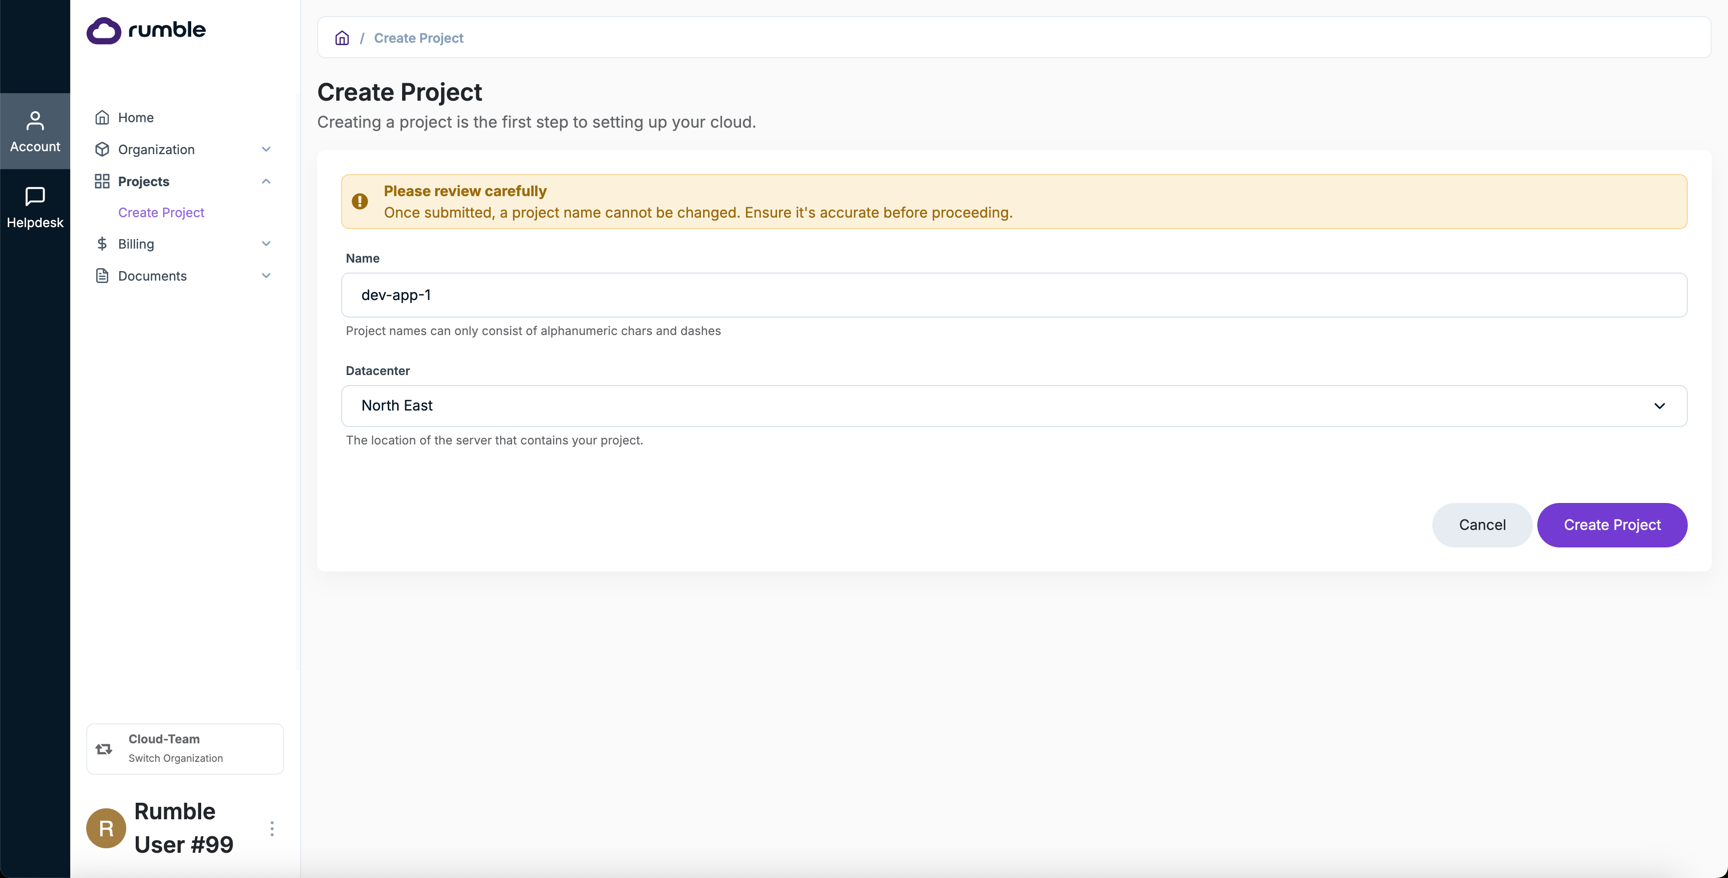Viewport: 1728px width, 878px height.
Task: Open the user options three-dot menu
Action: tap(272, 828)
